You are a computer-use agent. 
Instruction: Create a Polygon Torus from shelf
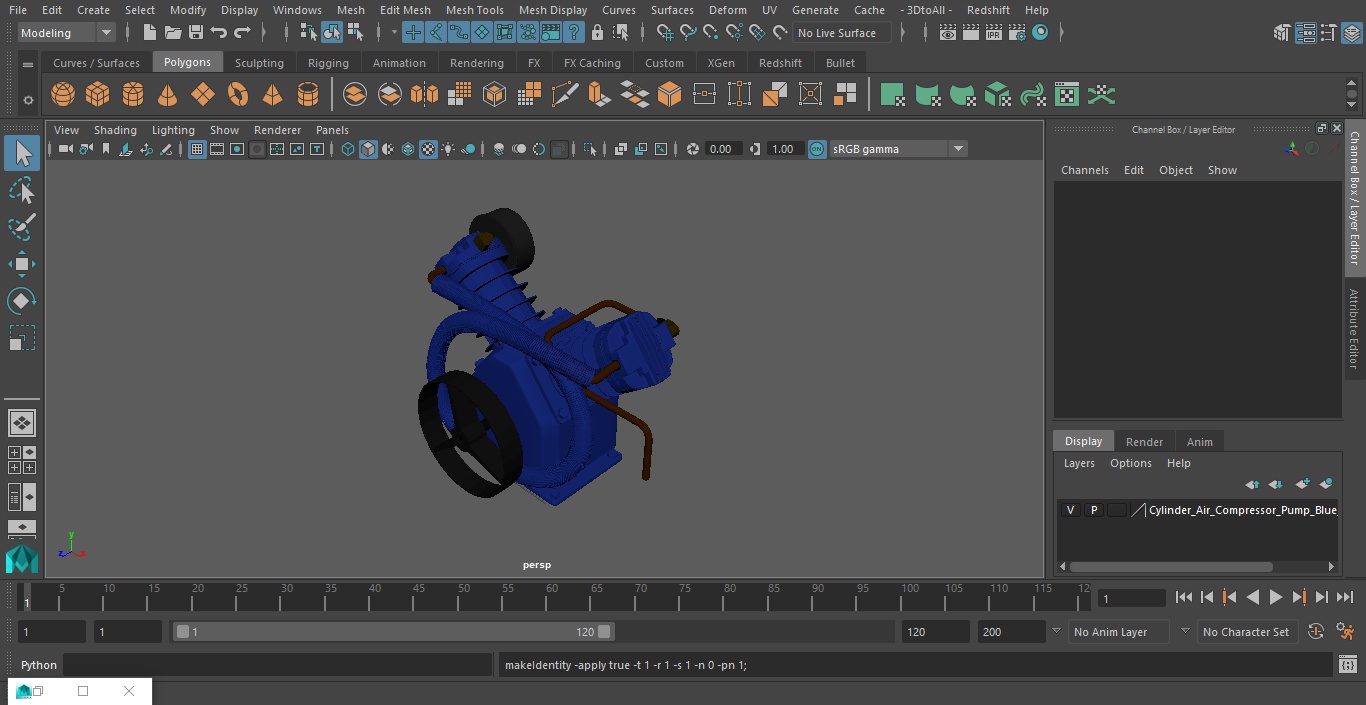[x=238, y=95]
